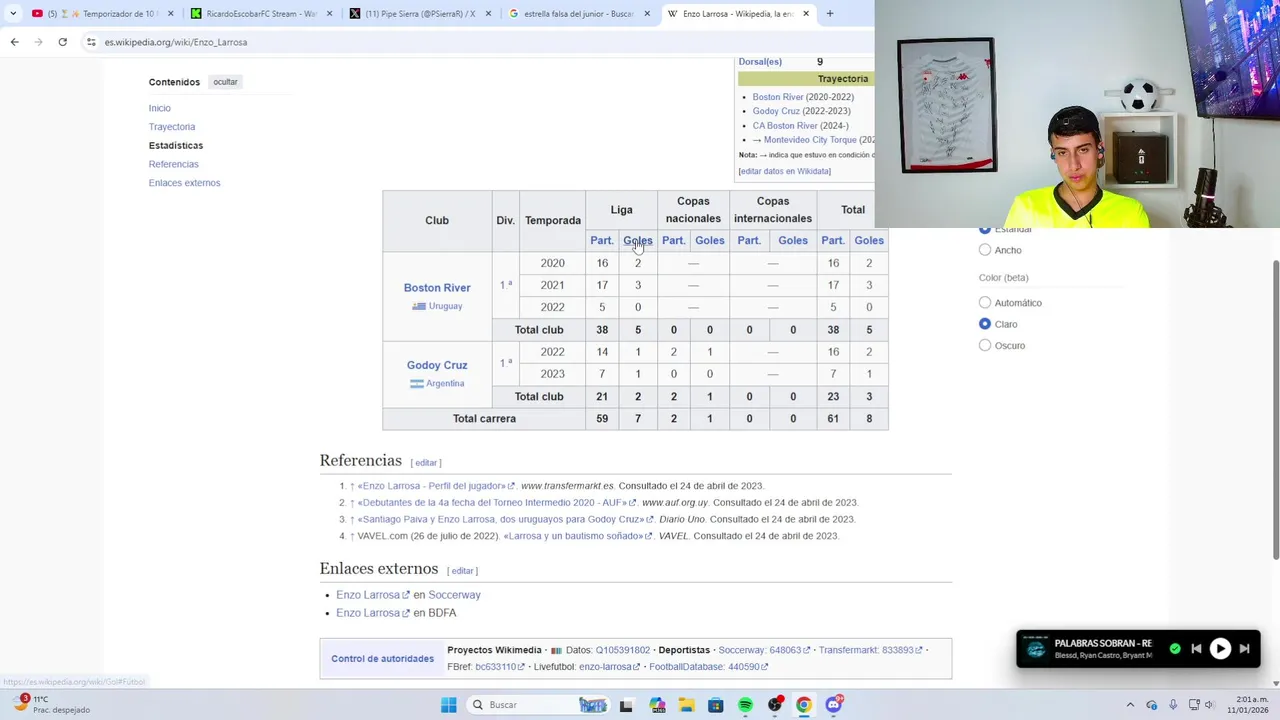Image resolution: width=1280 pixels, height=720 pixels.
Task: Open the Santiago Paiva y Enzo Larrosa reference
Action: click(x=505, y=520)
